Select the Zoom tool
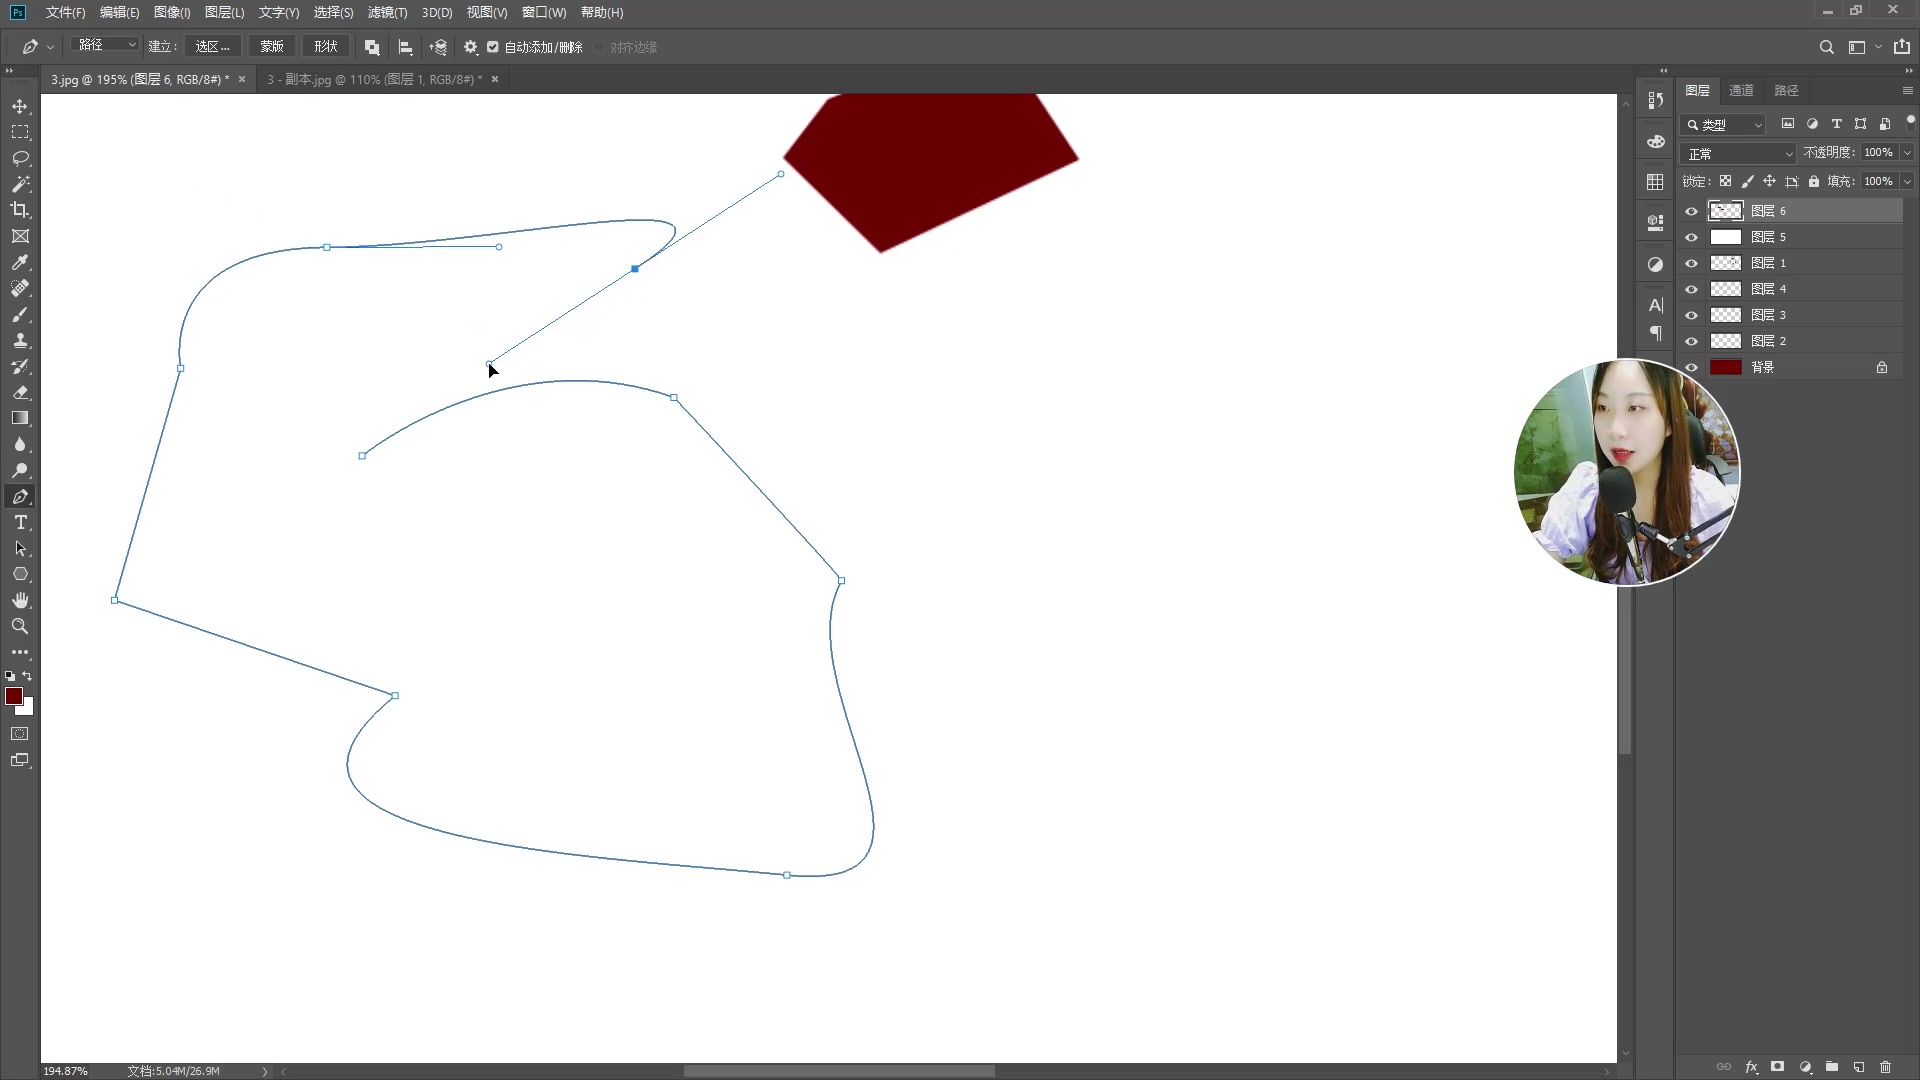The image size is (1920, 1080). pyautogui.click(x=20, y=626)
